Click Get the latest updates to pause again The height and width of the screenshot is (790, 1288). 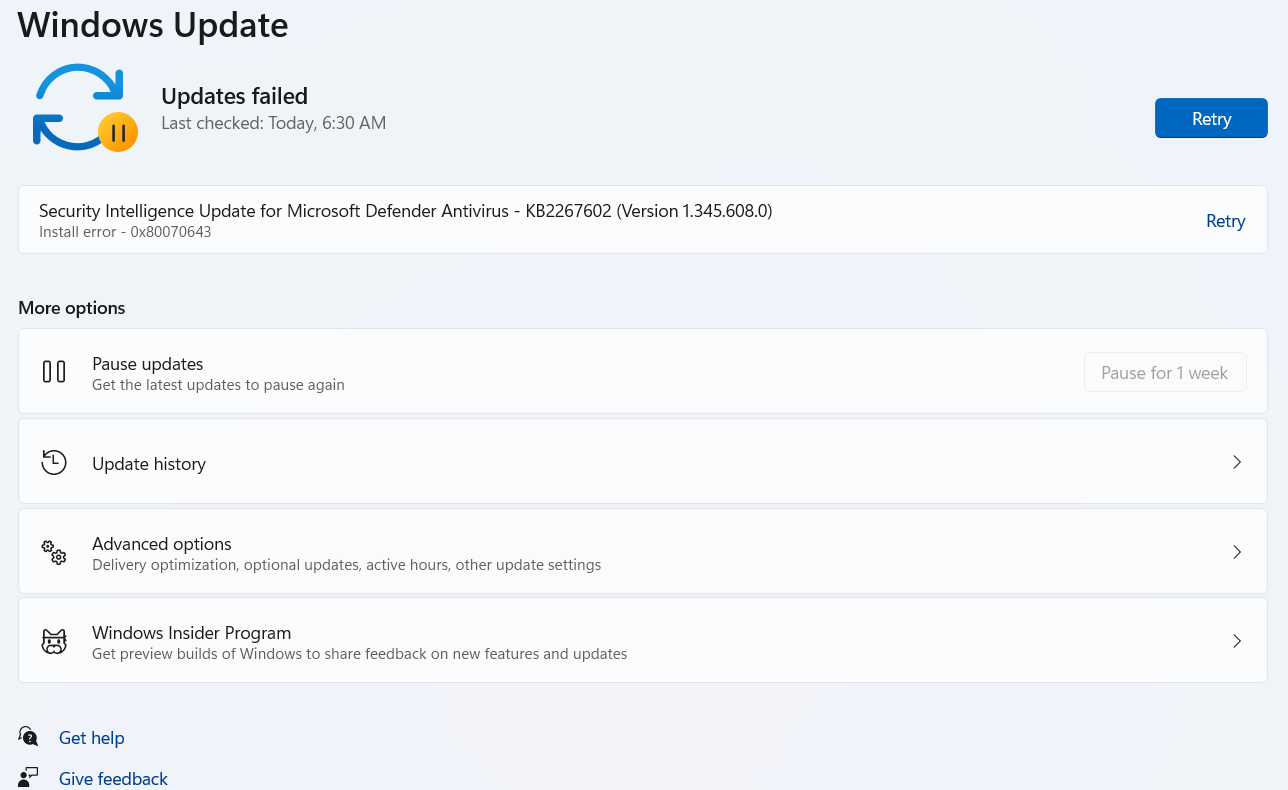[218, 385]
